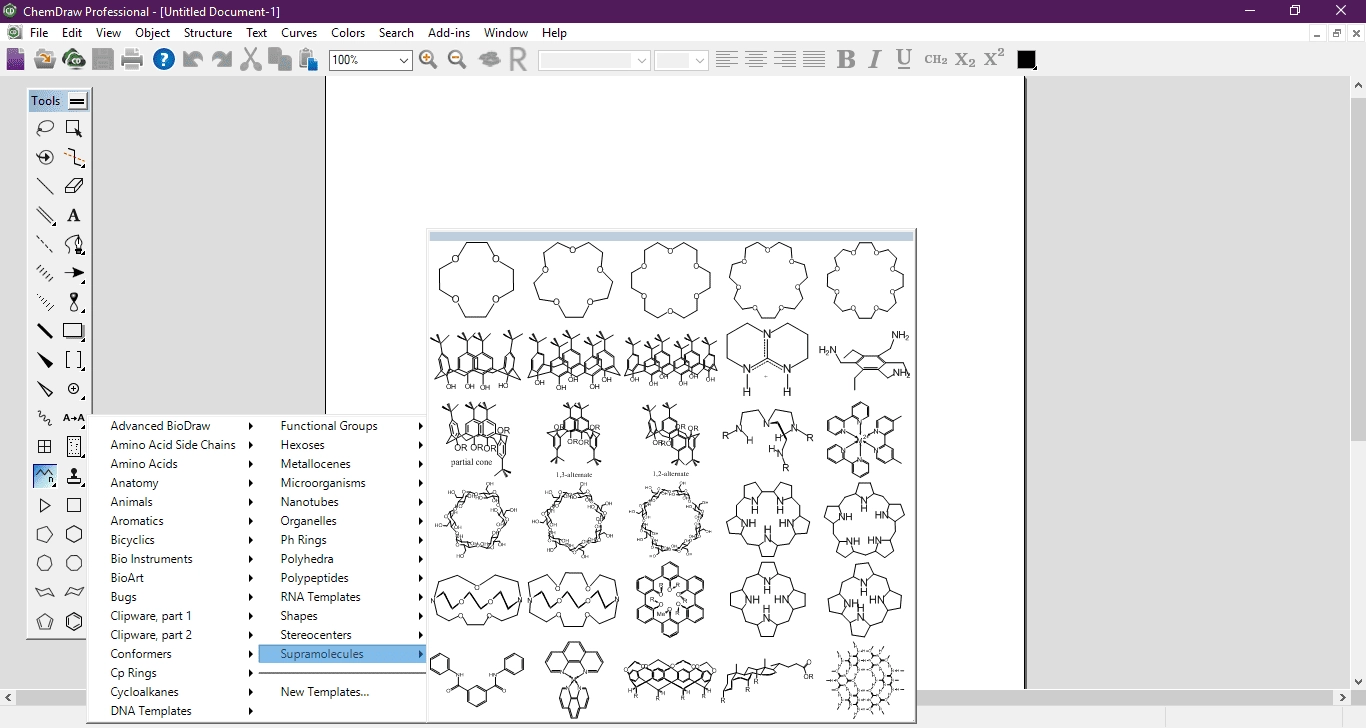Expand the Functional Groups submenu

(343, 426)
